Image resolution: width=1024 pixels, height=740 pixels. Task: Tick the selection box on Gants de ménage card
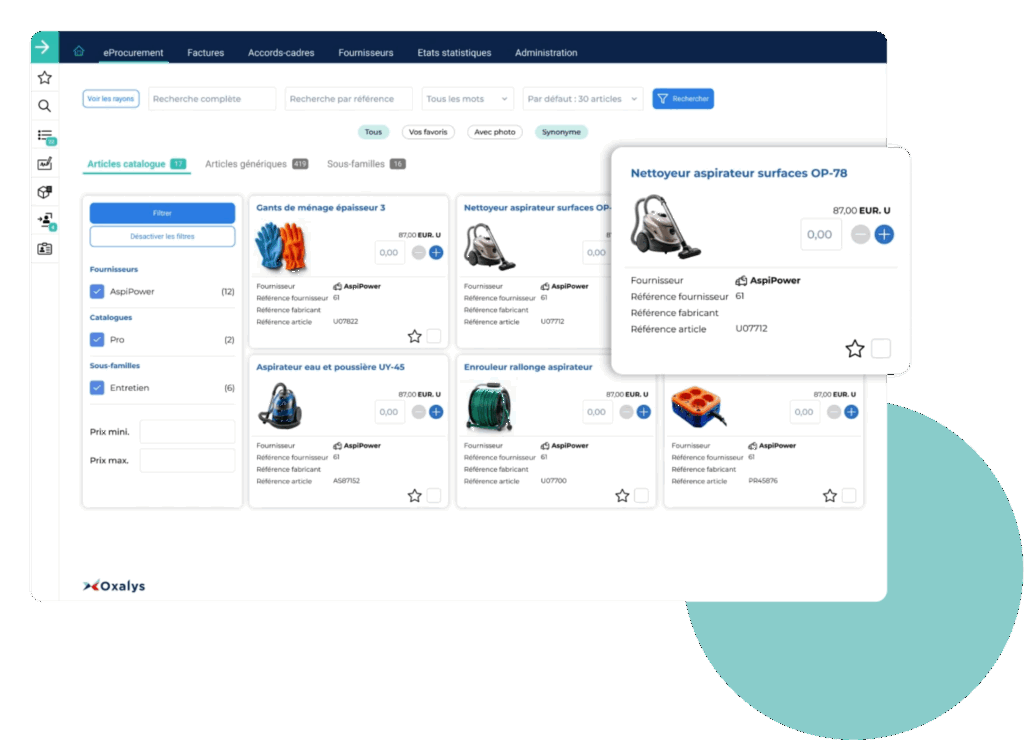point(434,336)
